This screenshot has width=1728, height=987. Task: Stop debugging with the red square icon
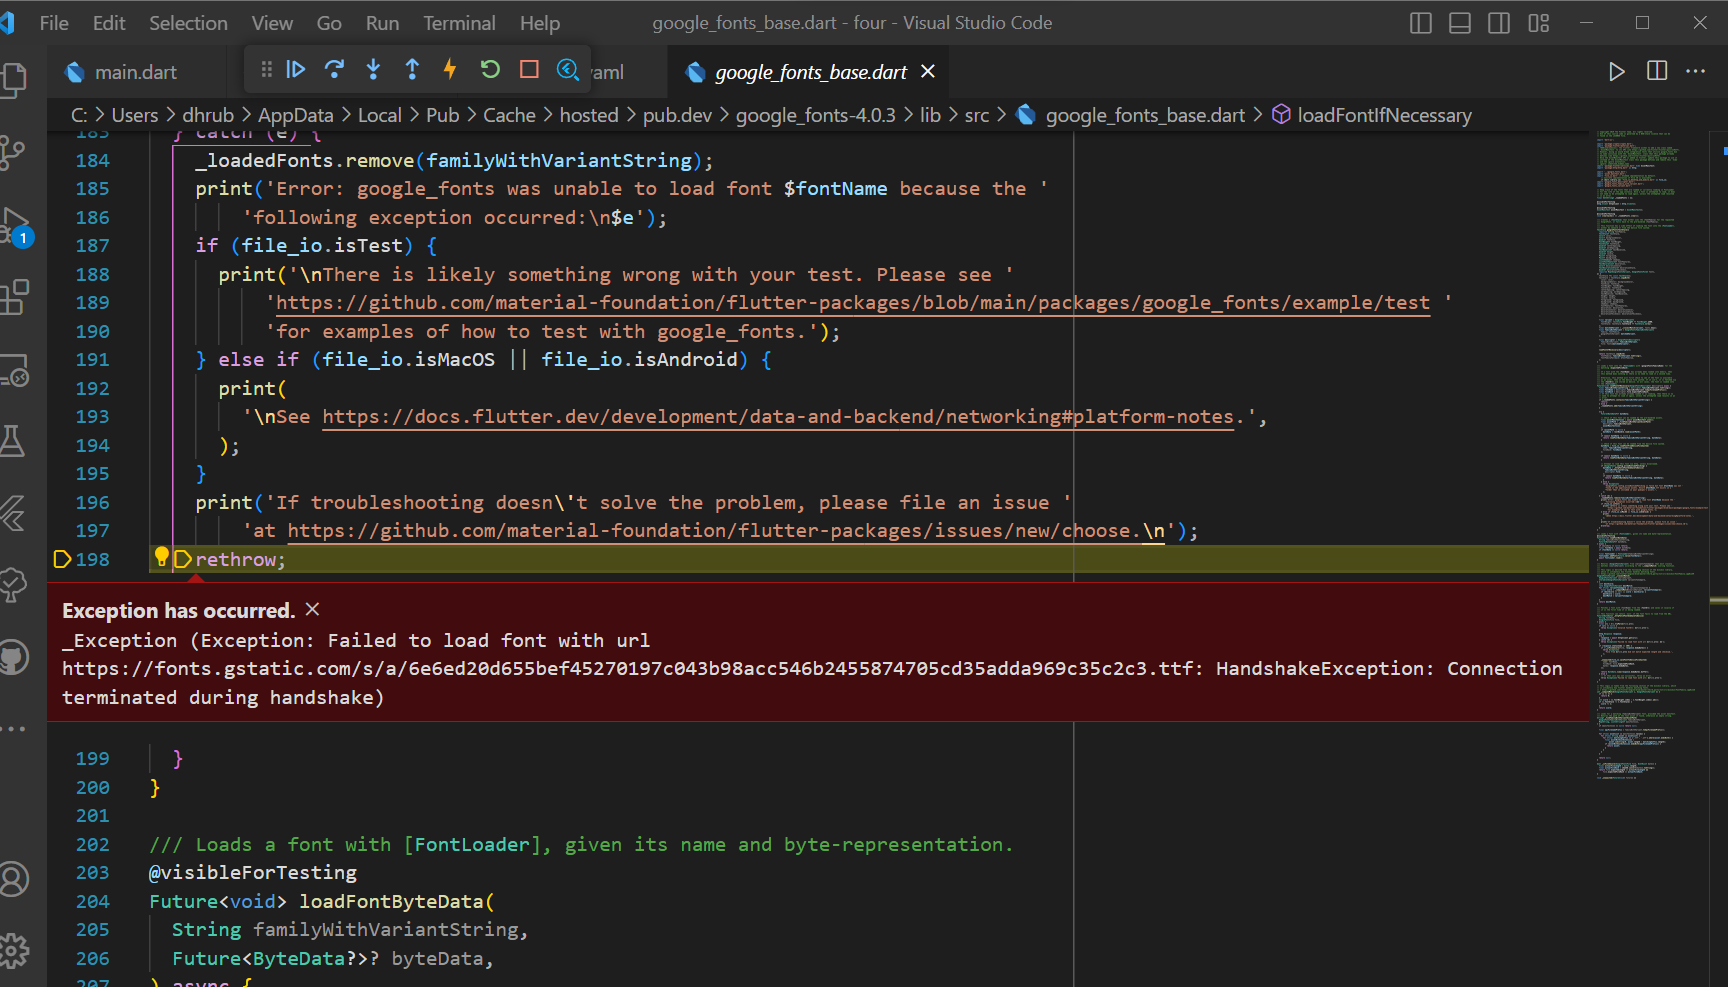pyautogui.click(x=528, y=69)
